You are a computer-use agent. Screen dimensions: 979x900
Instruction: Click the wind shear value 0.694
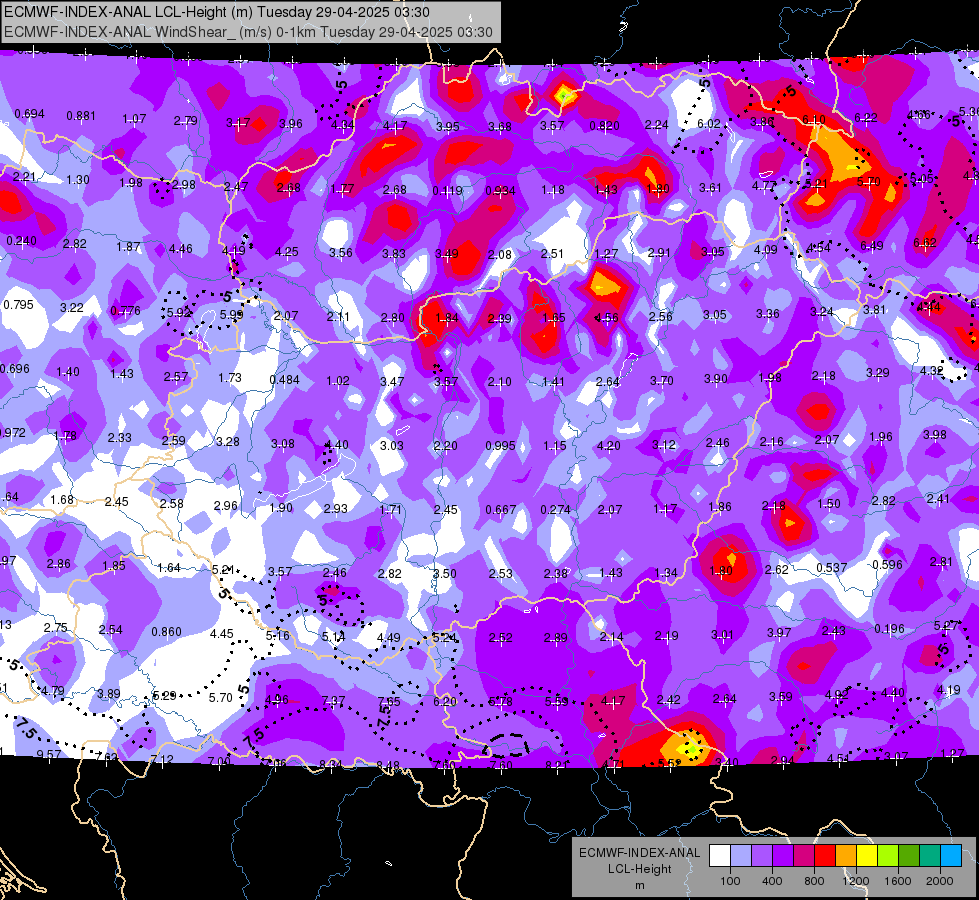[x=29, y=114]
